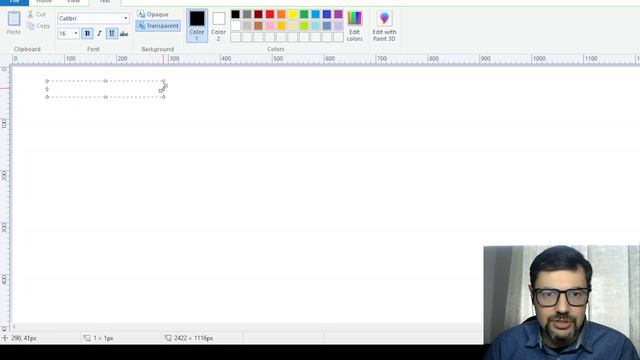The image size is (640, 360).
Task: Pick the blue-gray palette swatch
Action: [x=327, y=26]
